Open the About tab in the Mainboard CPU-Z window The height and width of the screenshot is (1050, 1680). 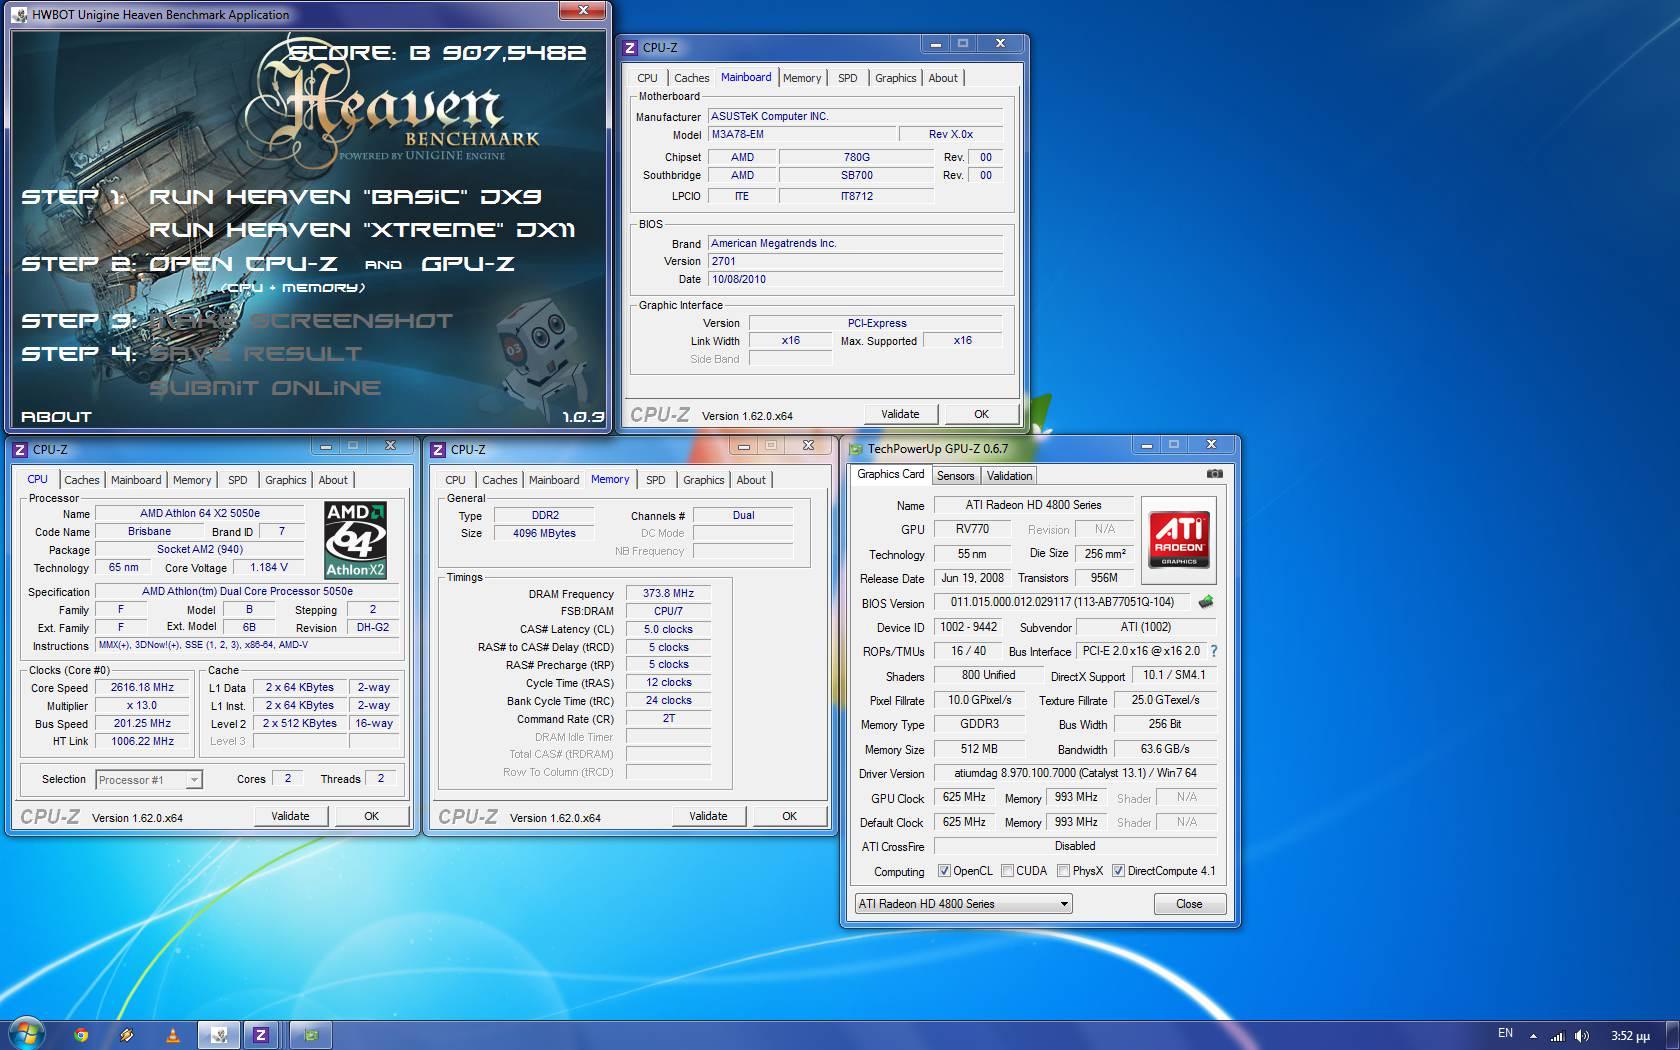[943, 78]
